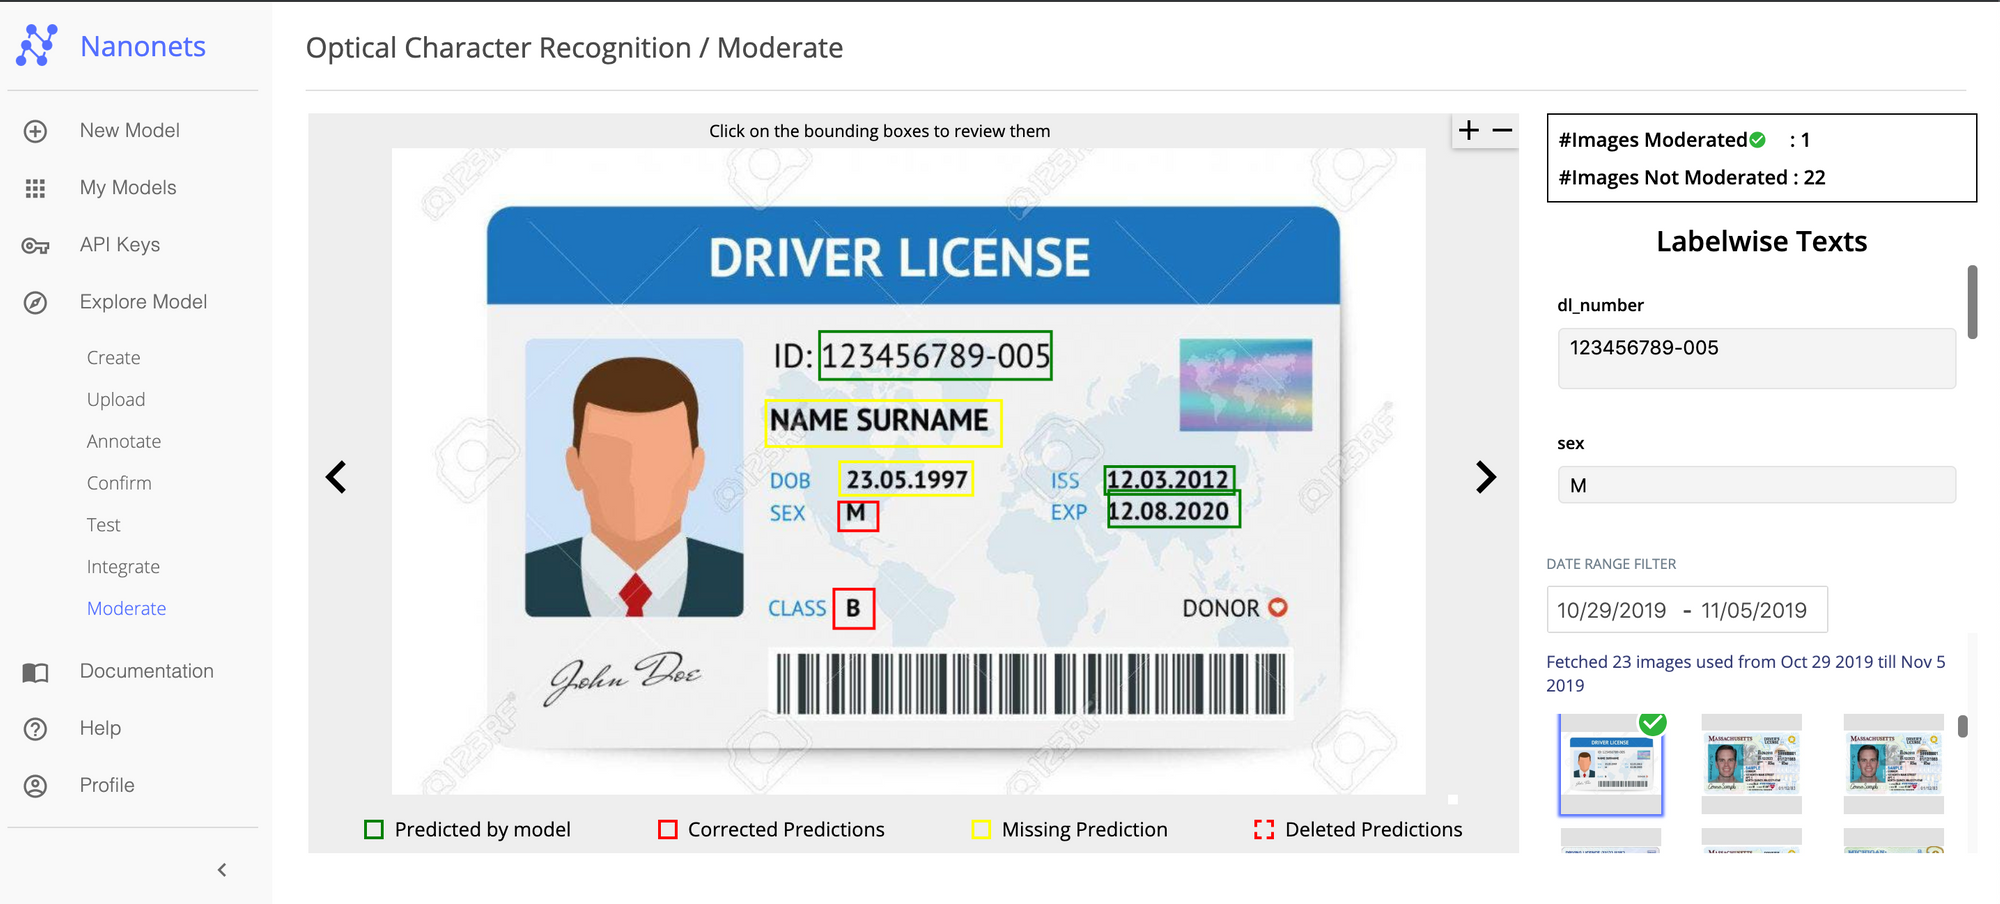Image resolution: width=2000 pixels, height=904 pixels.
Task: Click the New Model plus icon
Action: [x=35, y=131]
